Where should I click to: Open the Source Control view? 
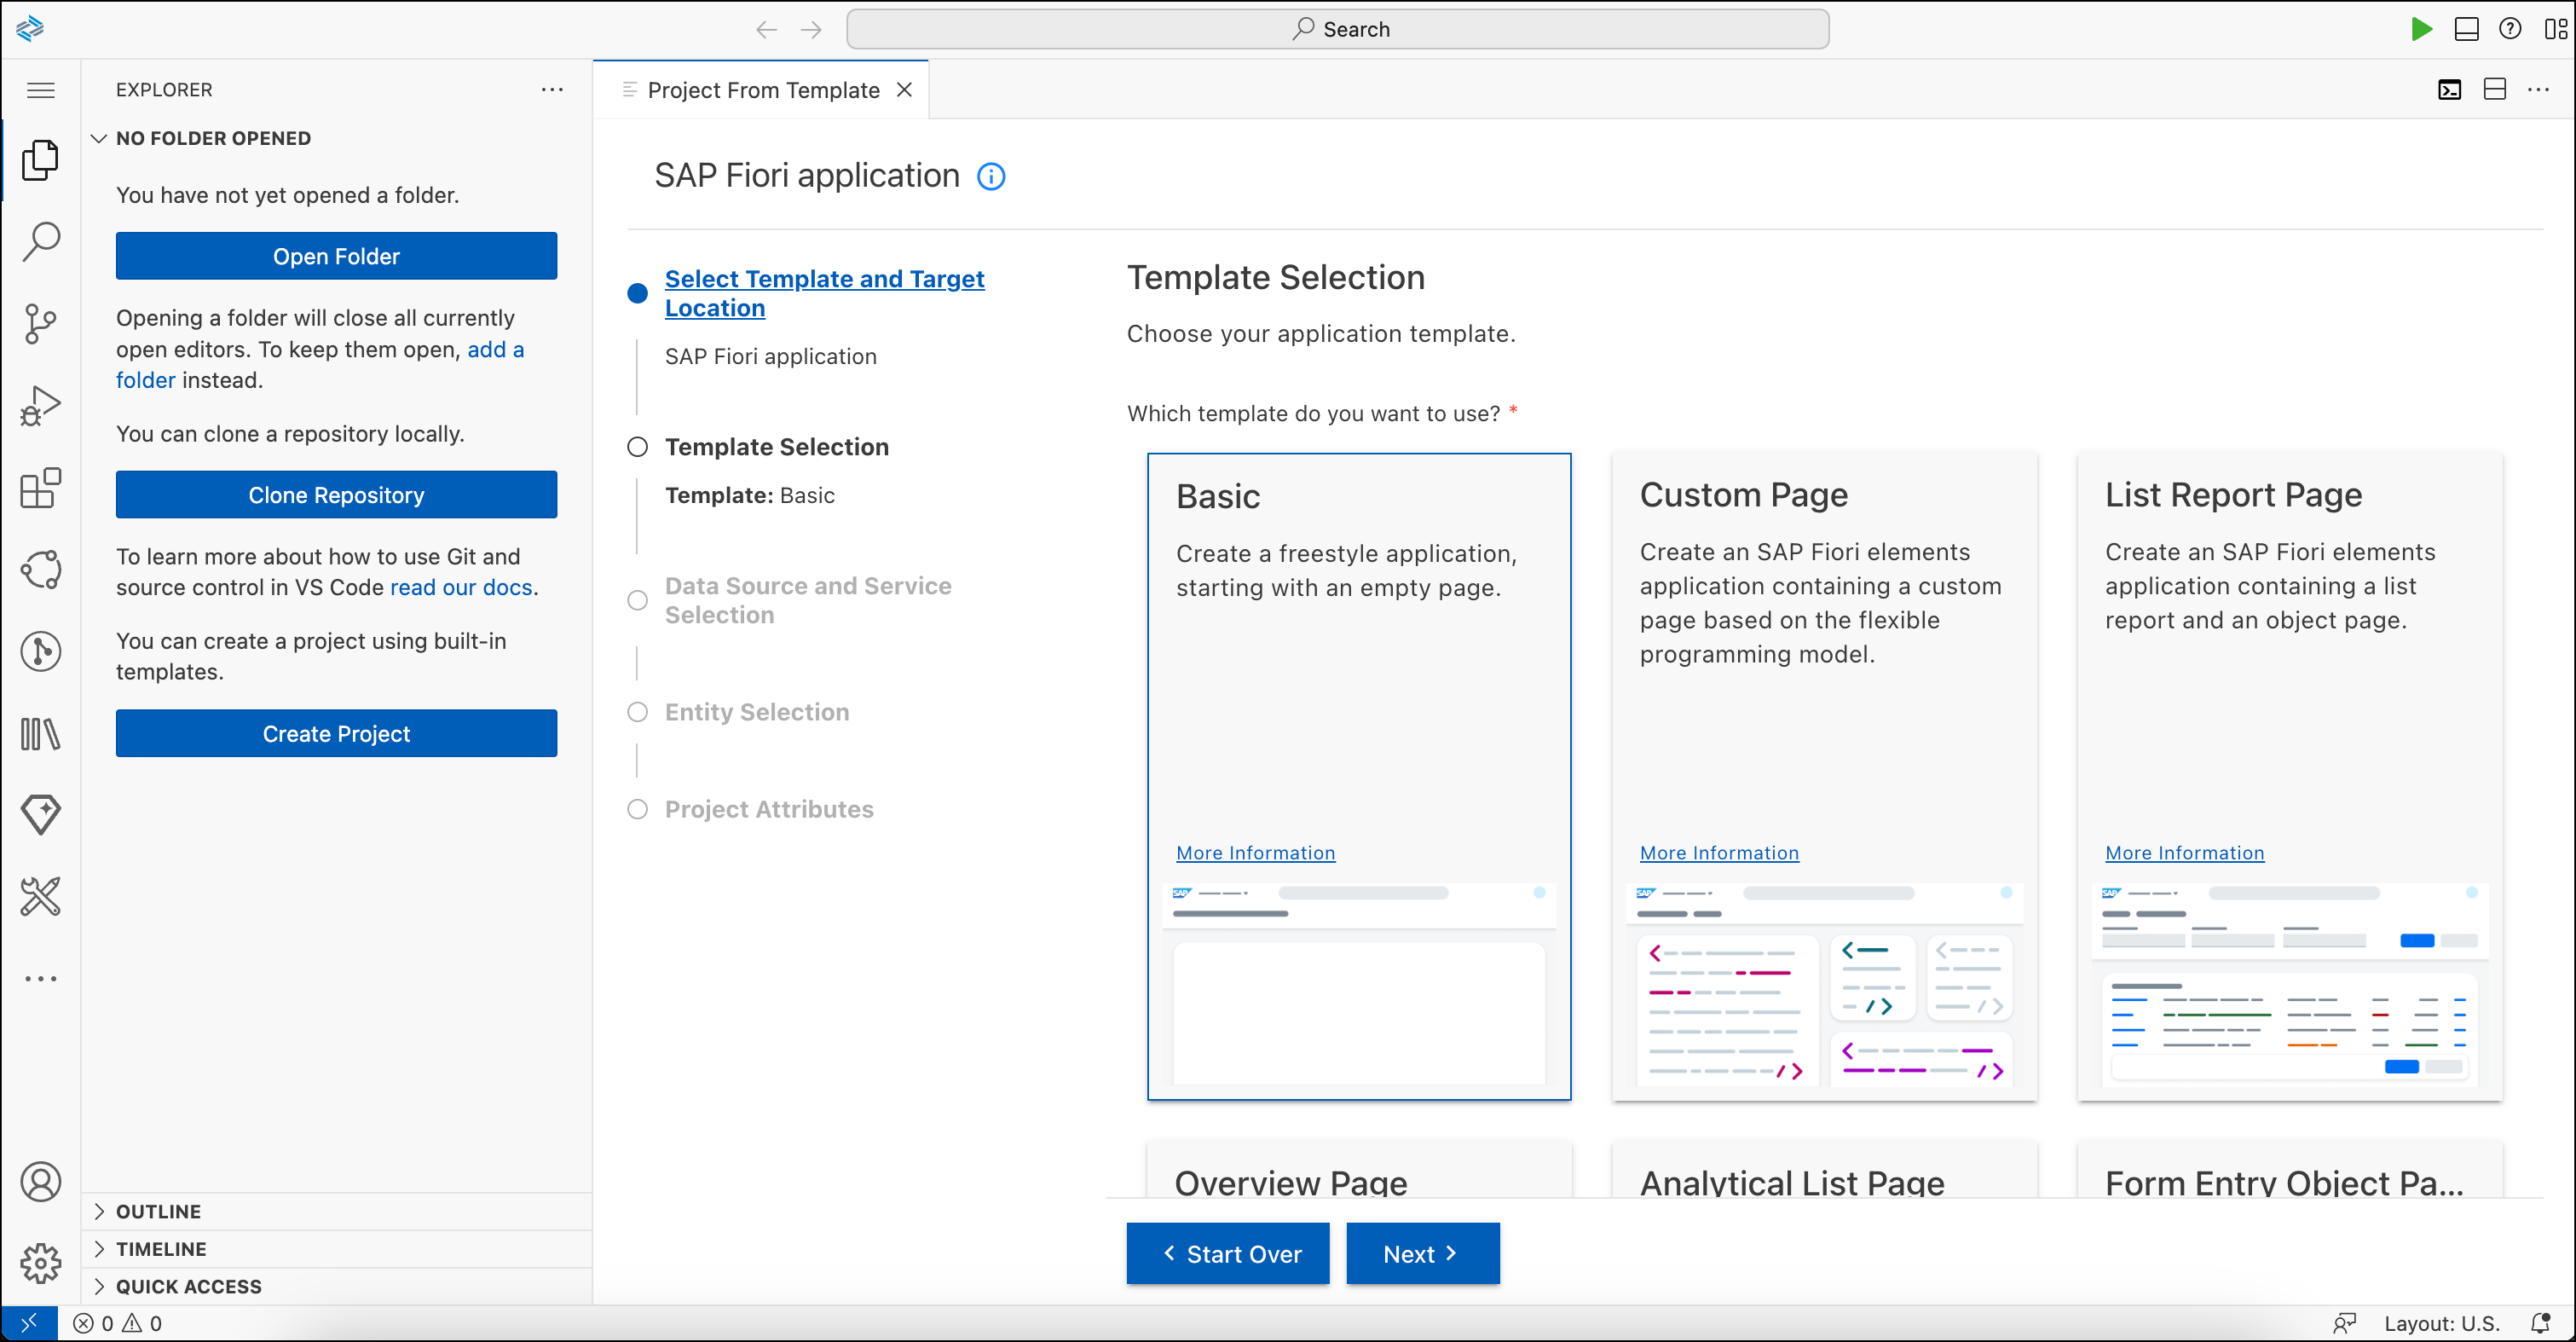pos(40,323)
